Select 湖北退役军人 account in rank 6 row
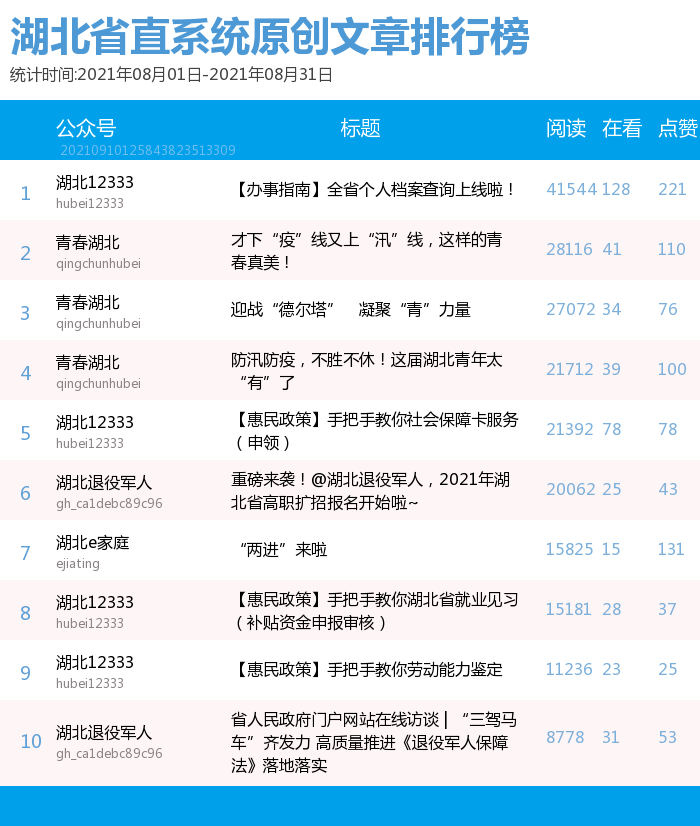Screen dimensions: 700x826 (x=104, y=483)
